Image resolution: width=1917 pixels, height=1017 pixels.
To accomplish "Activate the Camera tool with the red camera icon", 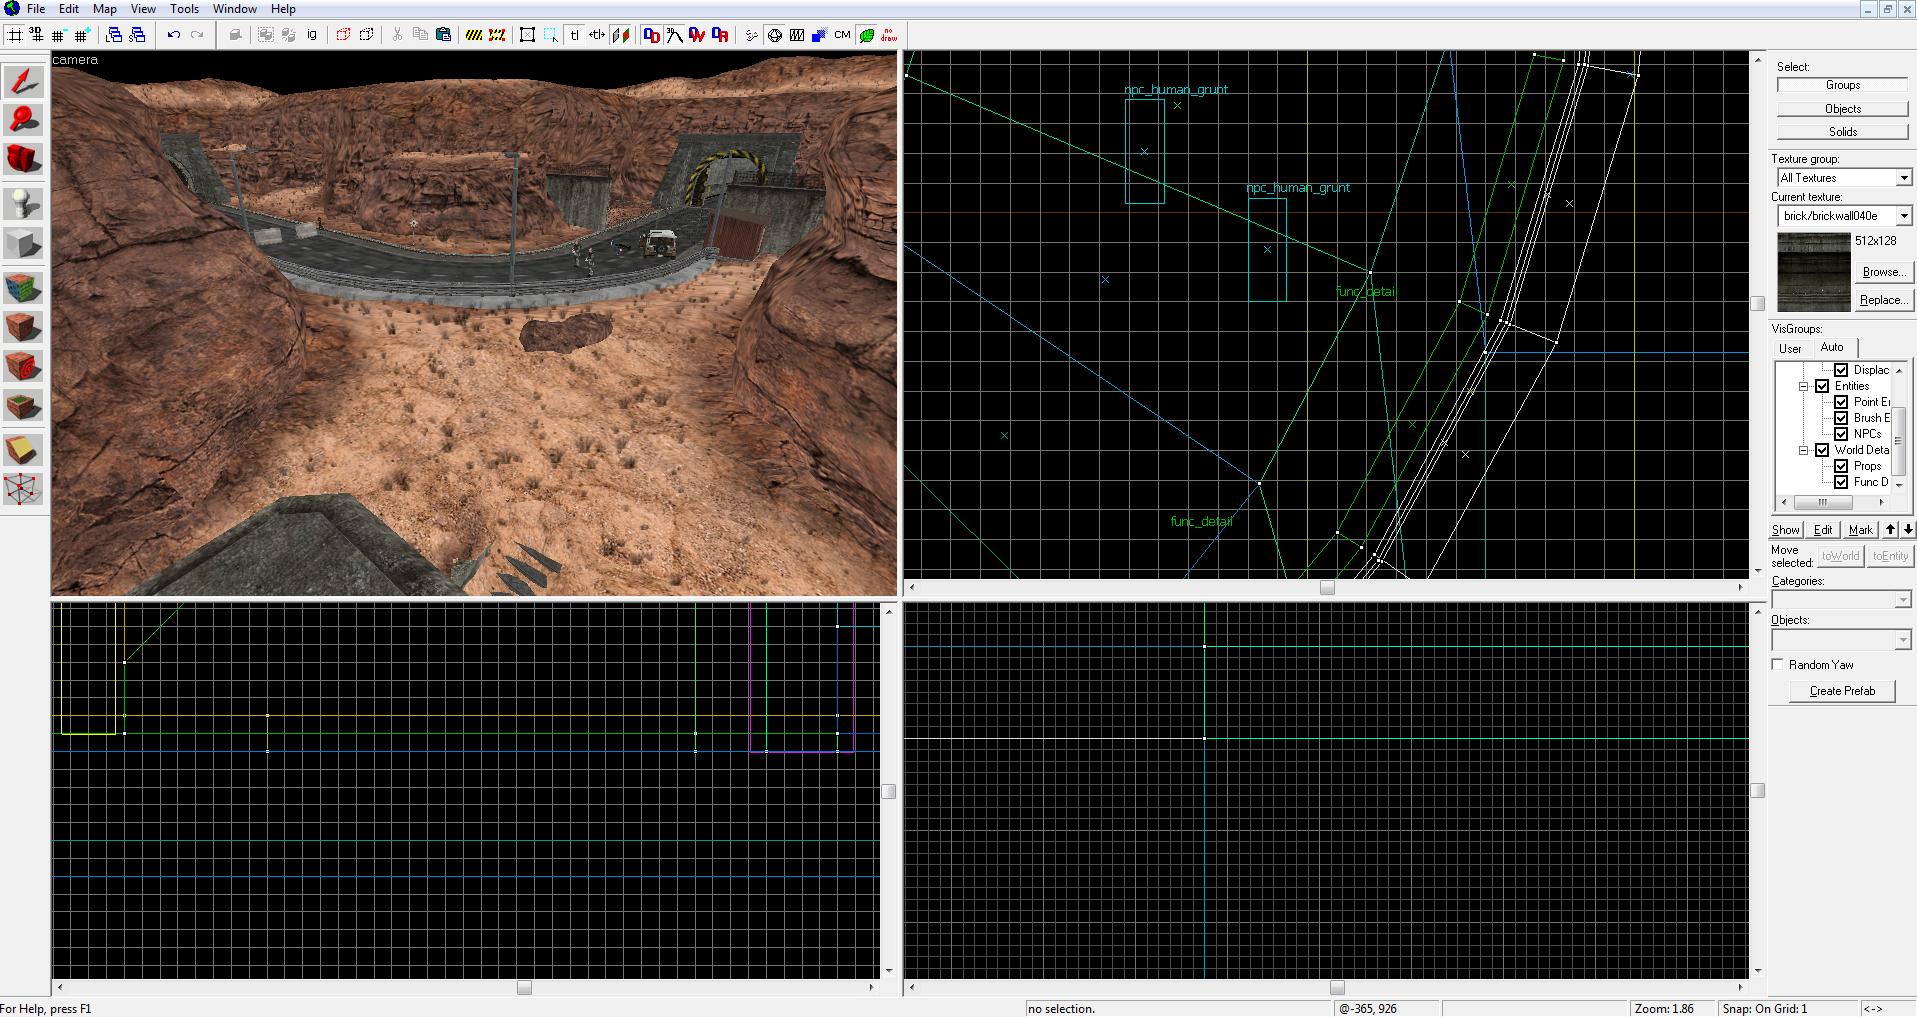I will point(23,158).
